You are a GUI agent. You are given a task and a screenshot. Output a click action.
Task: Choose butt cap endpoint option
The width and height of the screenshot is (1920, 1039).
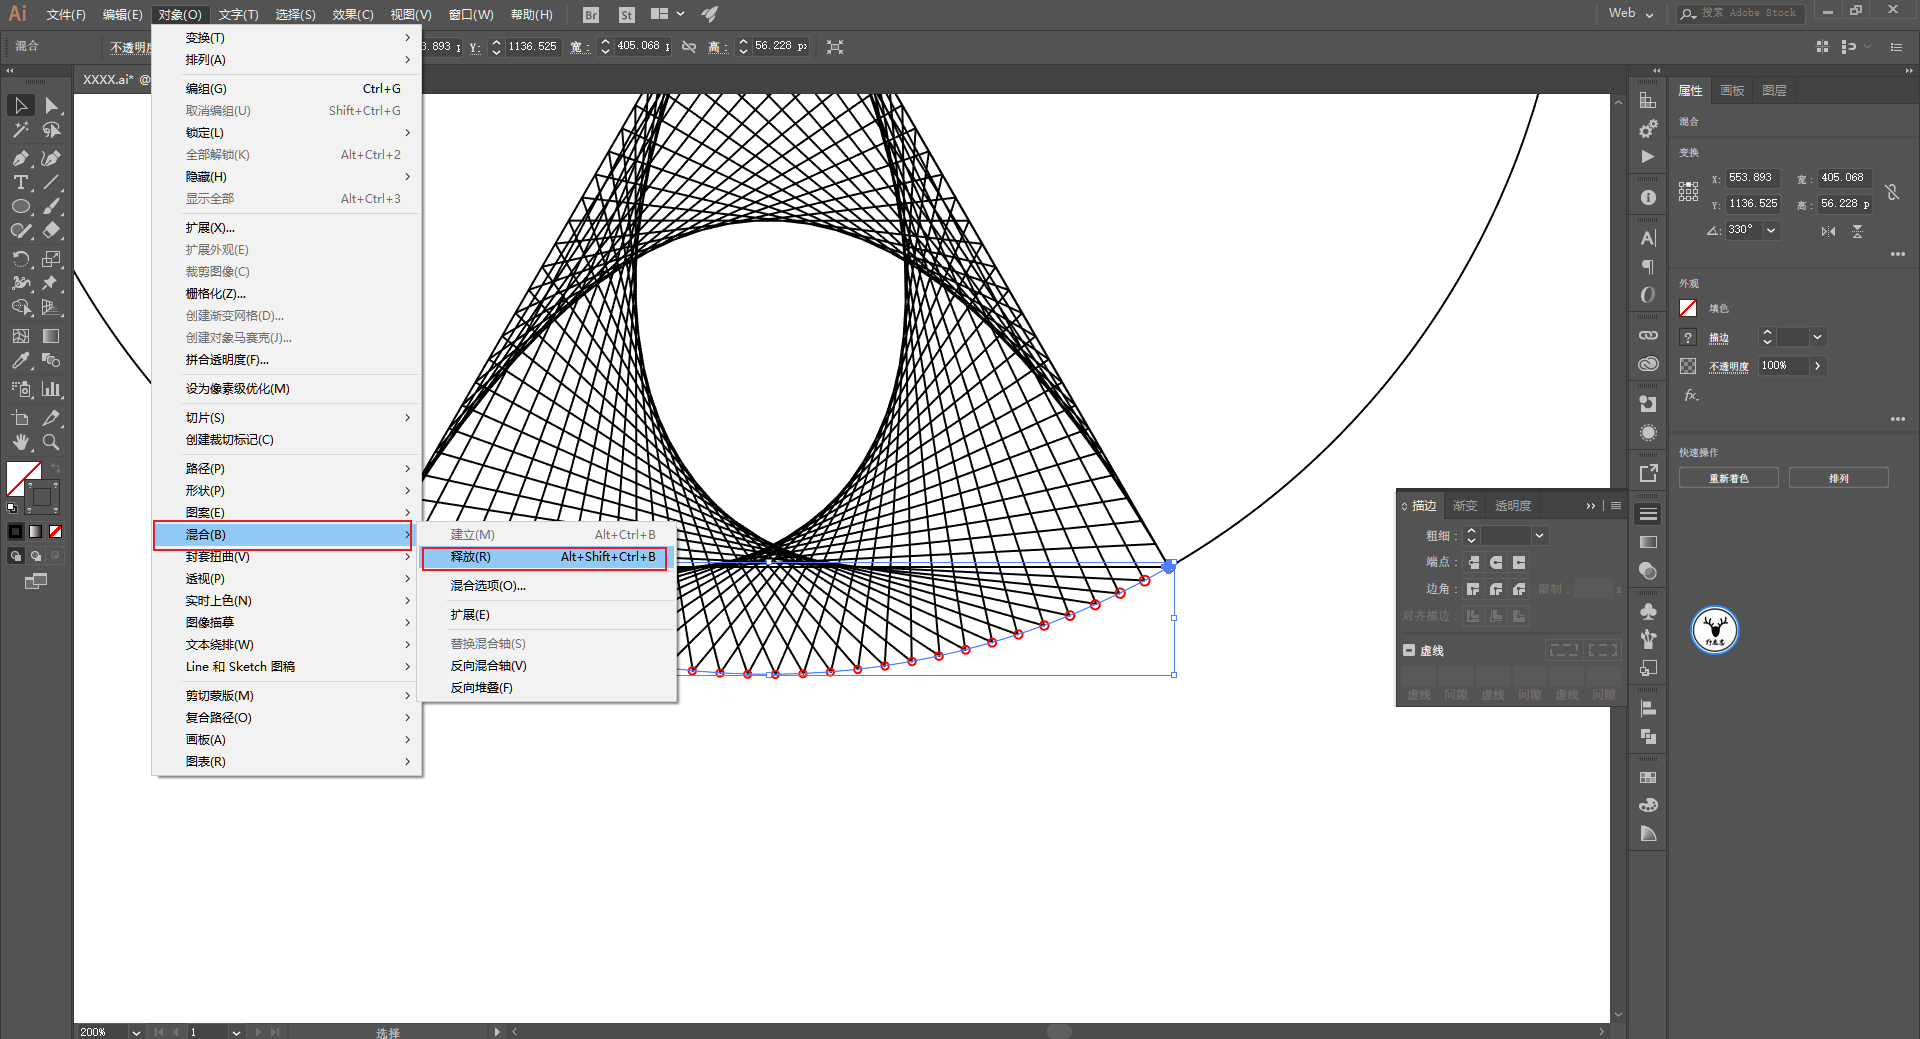[x=1473, y=562]
